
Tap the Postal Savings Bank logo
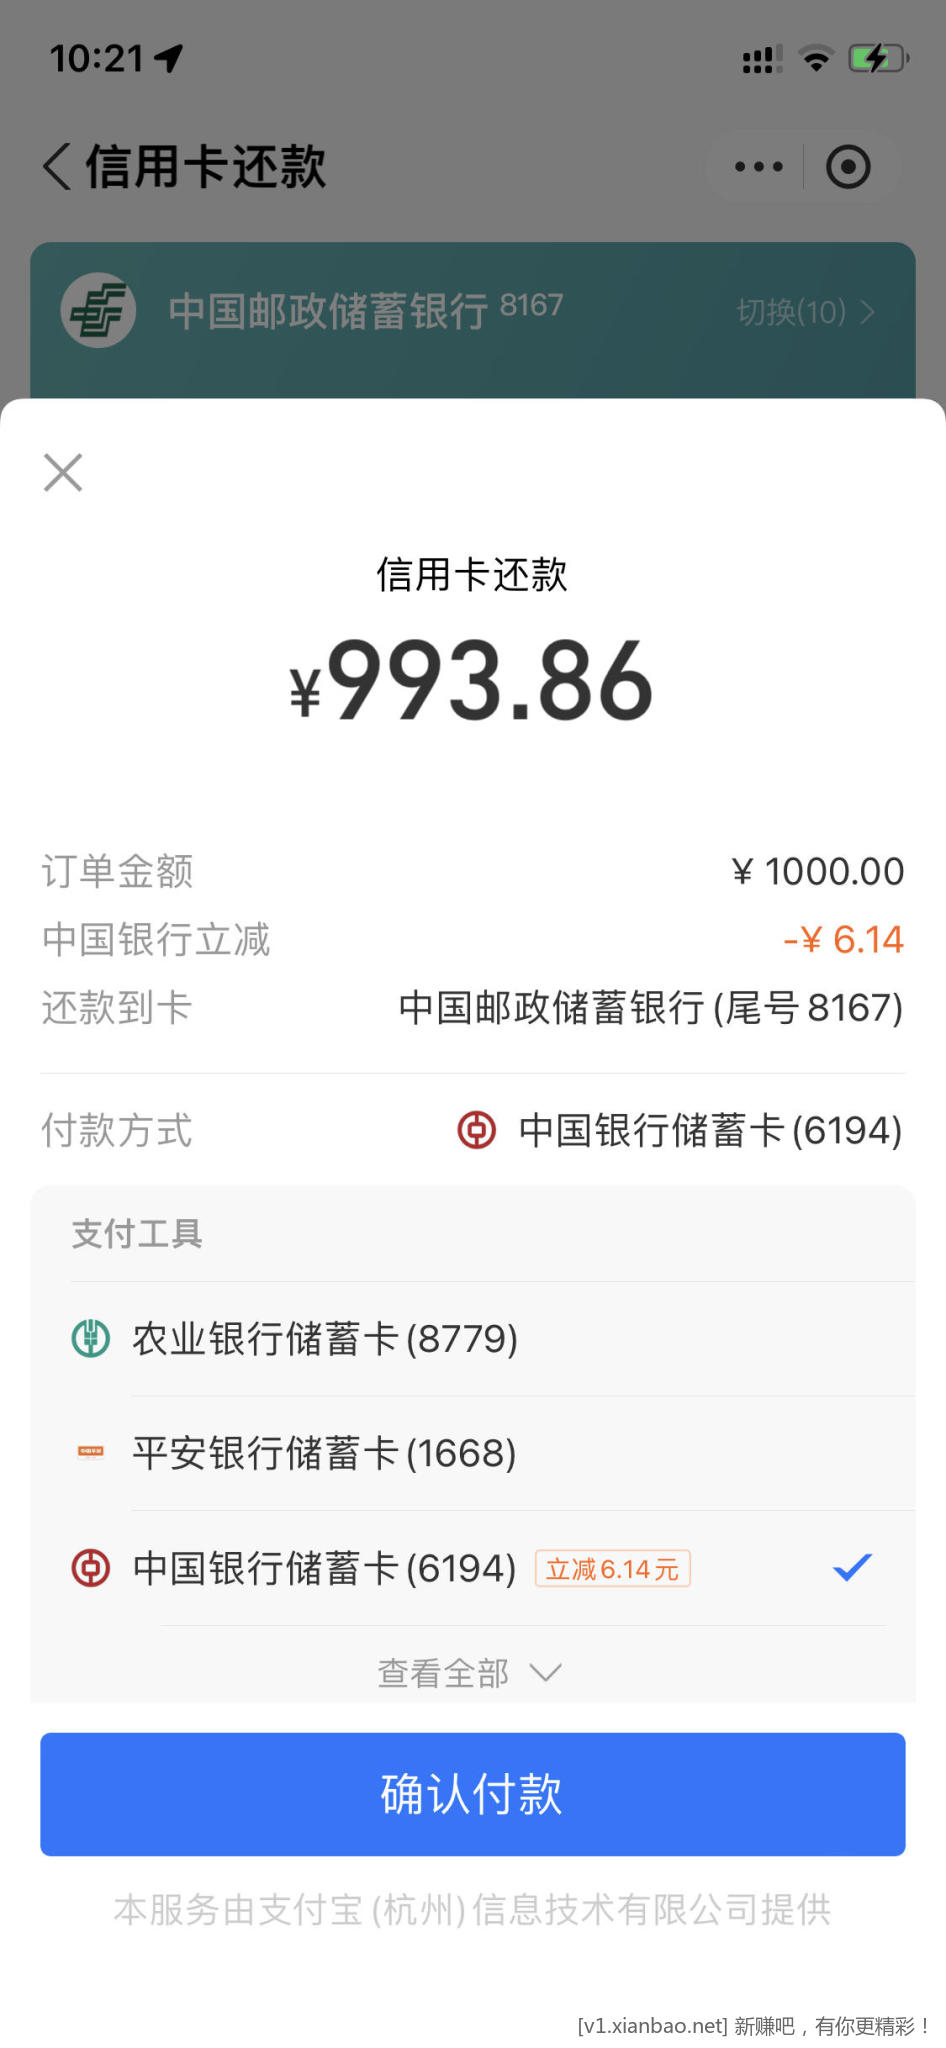(98, 311)
